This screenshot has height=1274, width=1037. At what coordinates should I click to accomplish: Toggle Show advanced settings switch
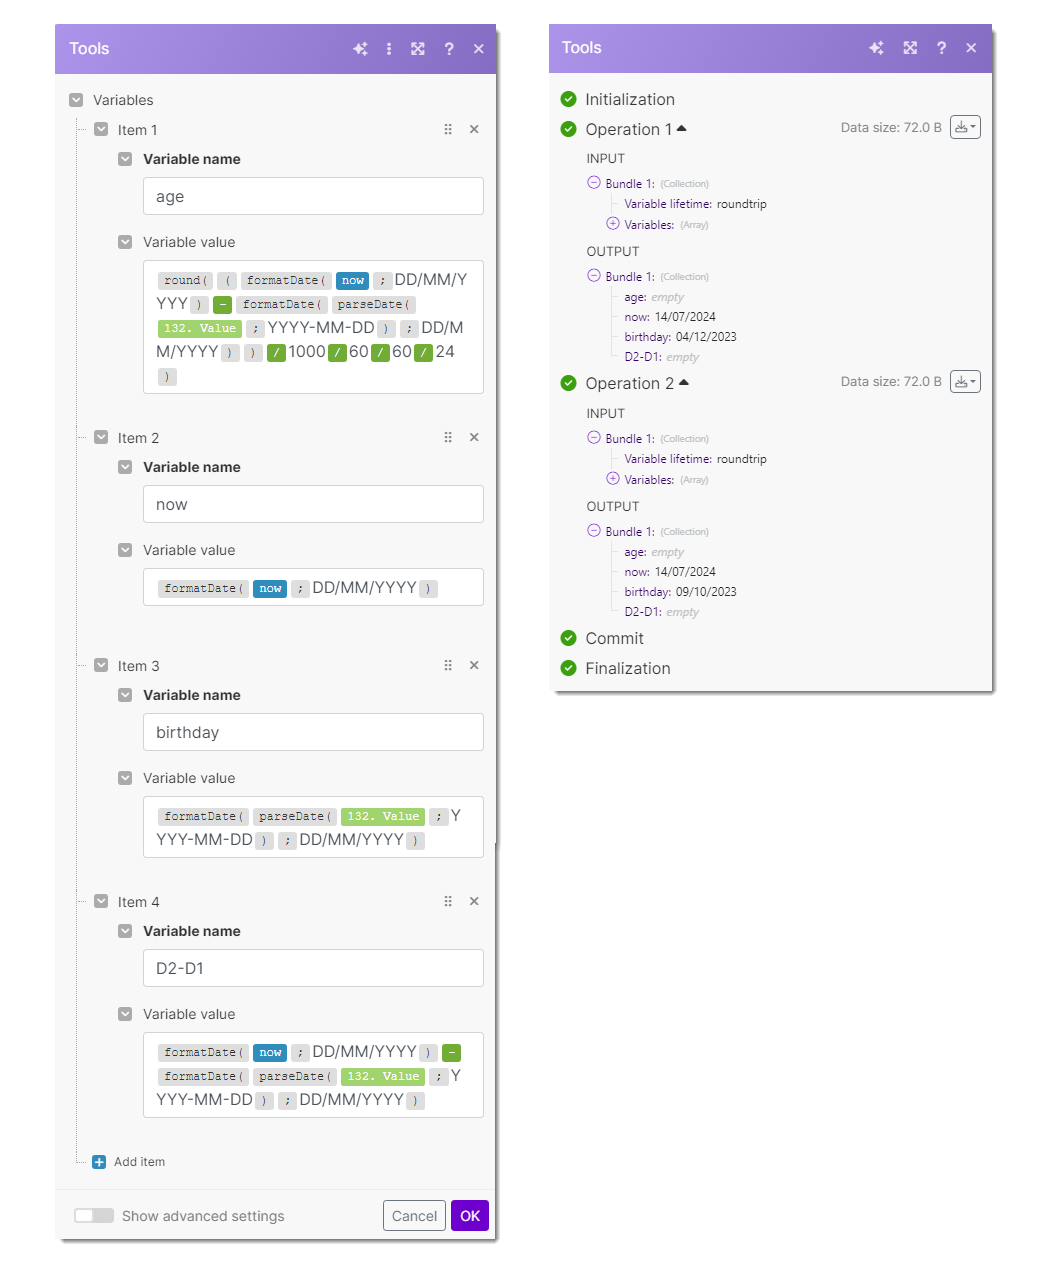coord(94,1216)
